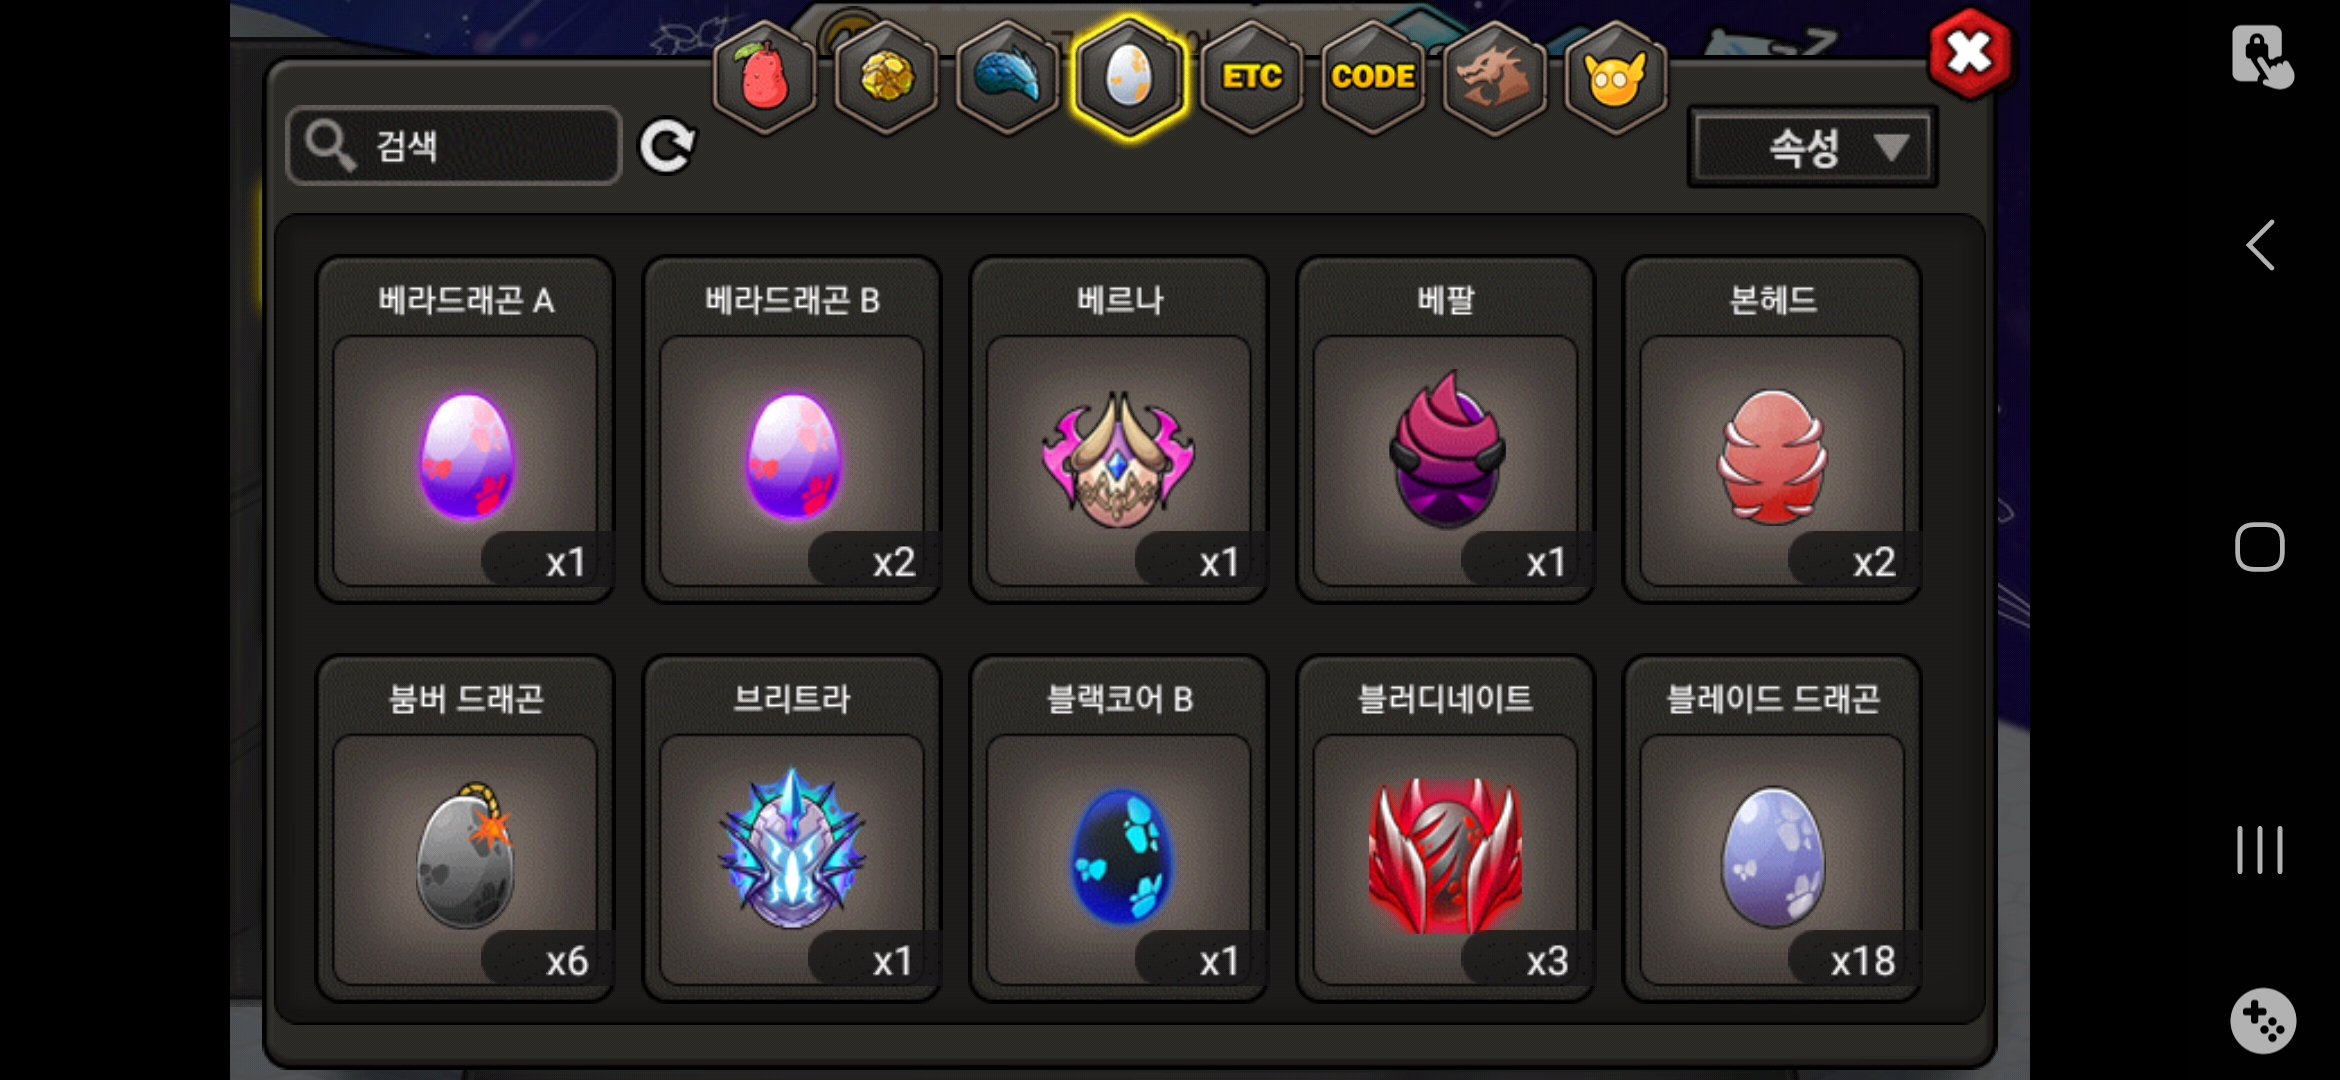Open the fruit food category tab
The image size is (2340, 1080).
click(x=765, y=78)
